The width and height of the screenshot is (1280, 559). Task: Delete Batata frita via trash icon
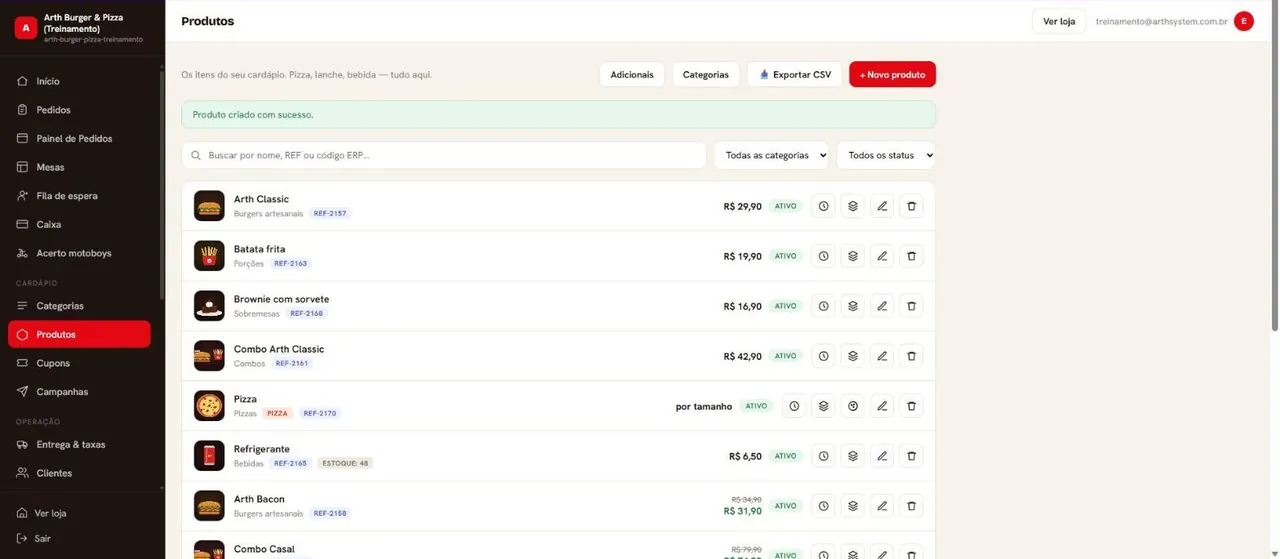pos(911,256)
